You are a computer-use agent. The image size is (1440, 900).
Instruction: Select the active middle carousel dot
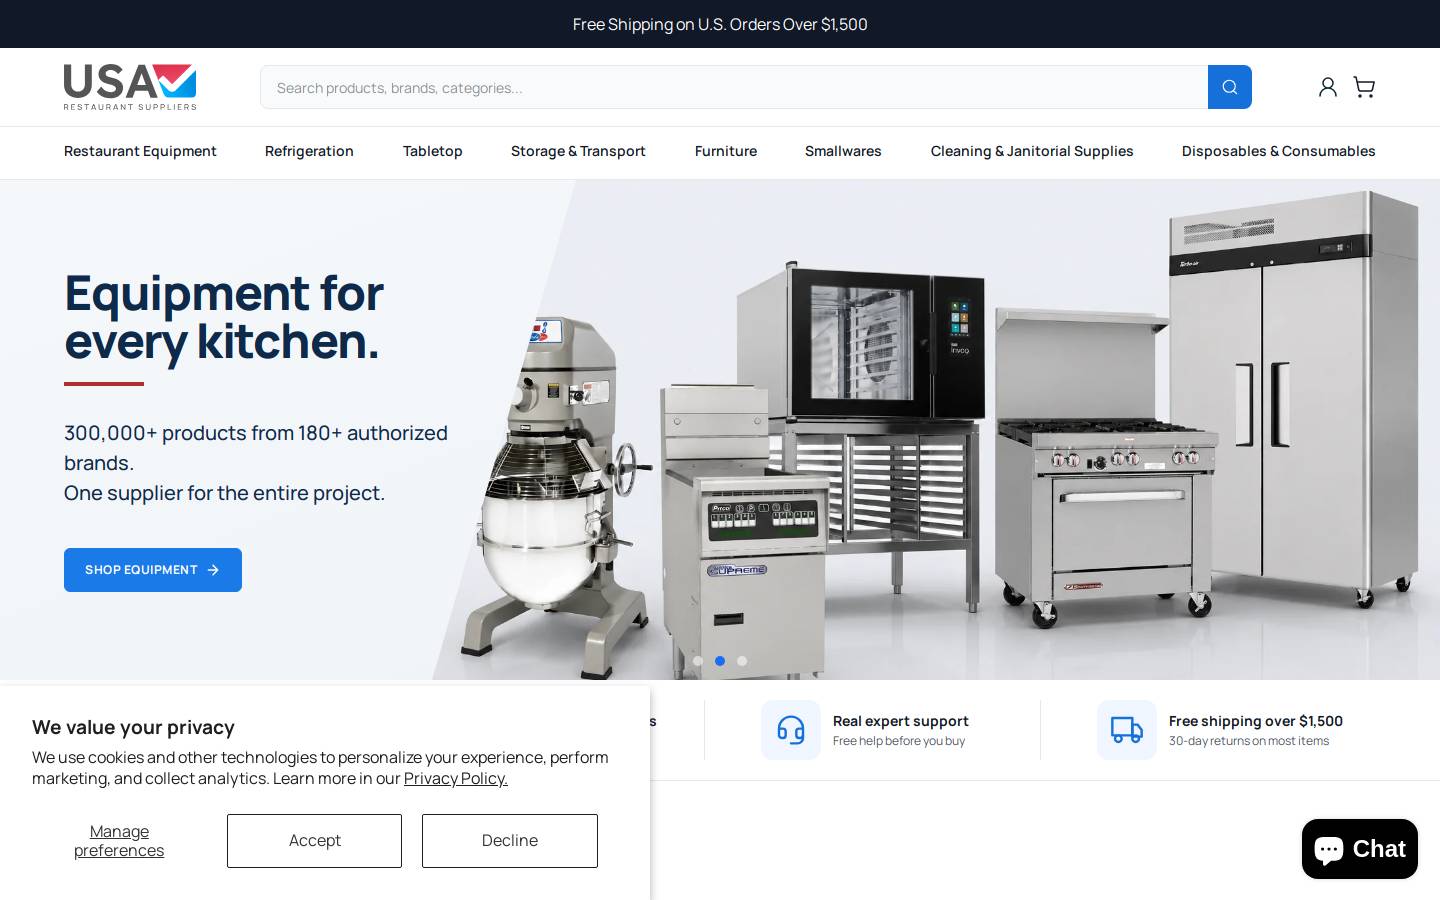point(720,661)
